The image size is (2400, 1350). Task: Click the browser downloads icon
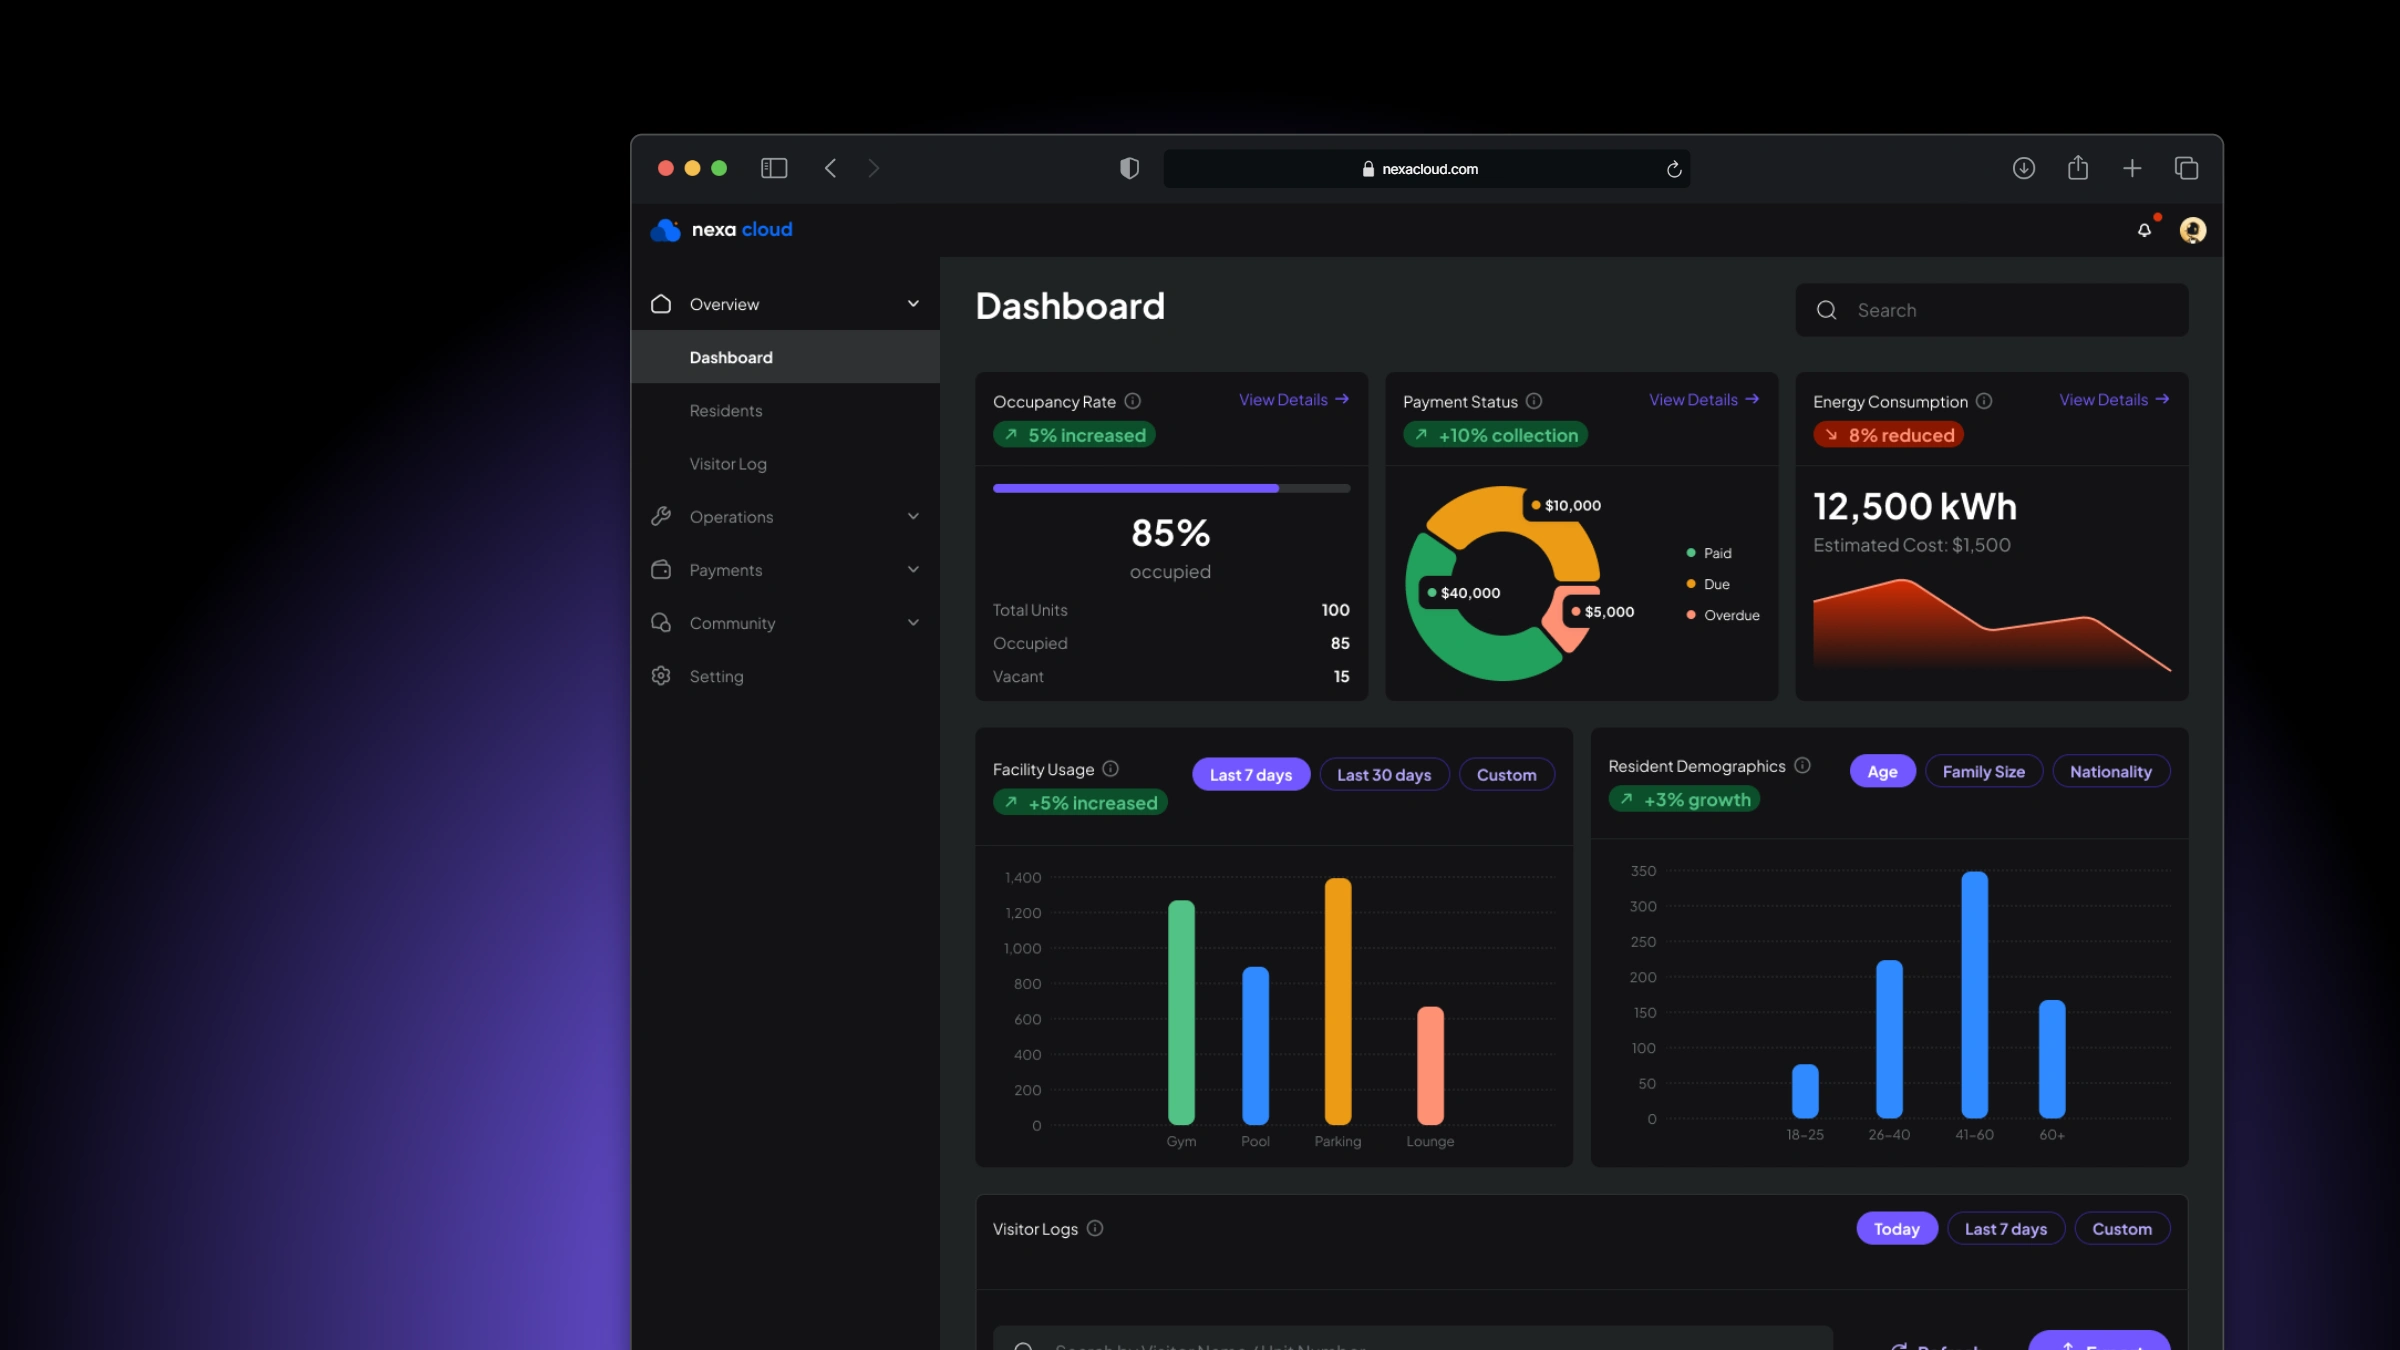pos(2023,168)
